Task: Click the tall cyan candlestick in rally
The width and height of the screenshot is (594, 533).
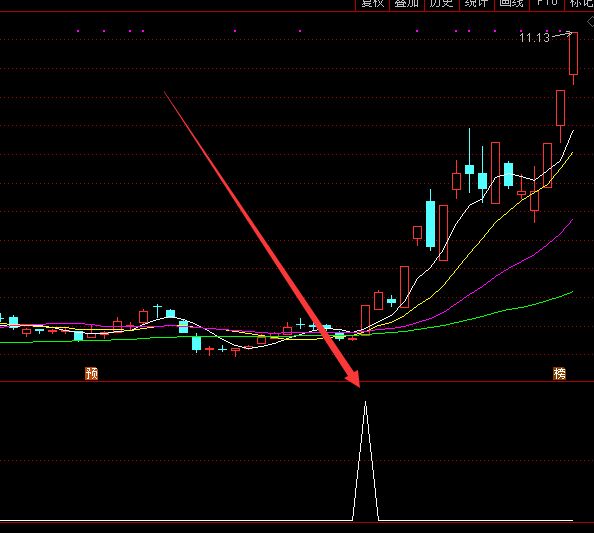Action: [x=430, y=224]
